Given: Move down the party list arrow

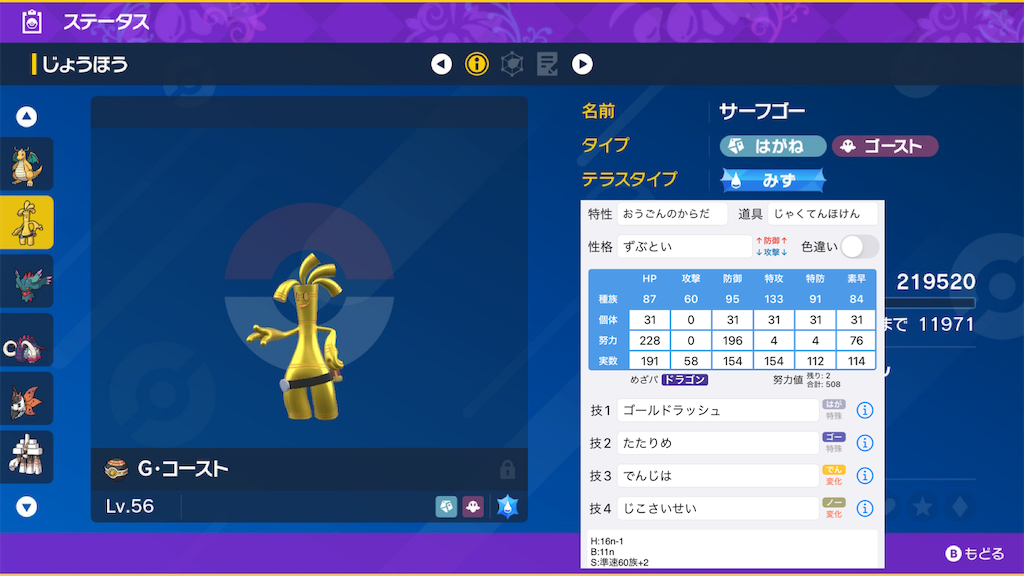Looking at the screenshot, I should (x=26, y=507).
